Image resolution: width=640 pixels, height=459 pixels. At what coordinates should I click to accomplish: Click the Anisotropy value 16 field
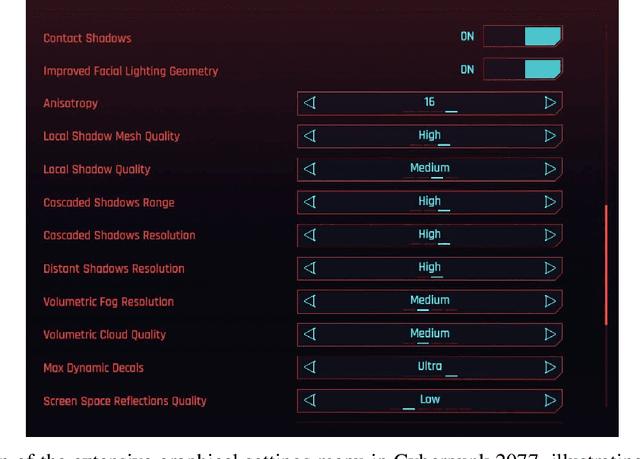click(x=430, y=102)
